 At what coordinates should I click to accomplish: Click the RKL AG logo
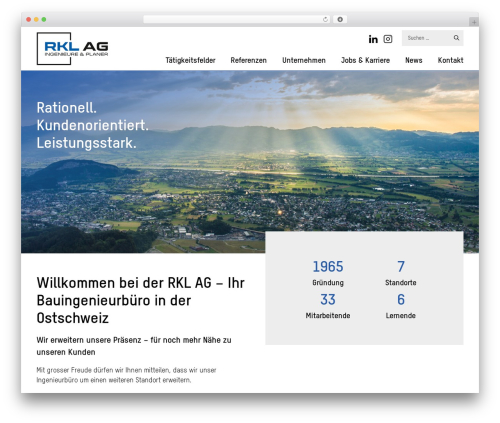pos(72,48)
